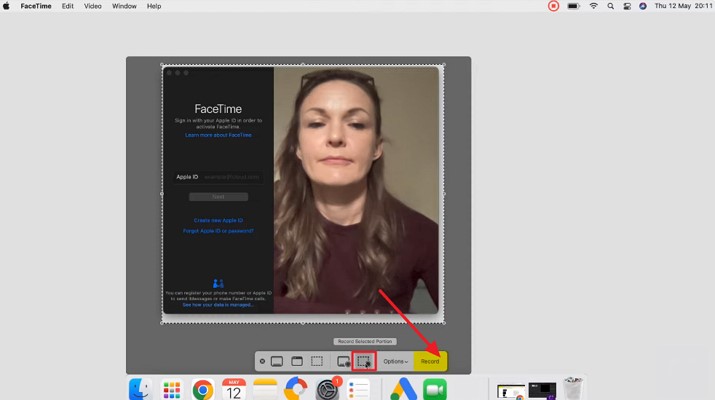Open the dark minimized window thumbnail in Dock
The image size is (715, 400).
[542, 391]
